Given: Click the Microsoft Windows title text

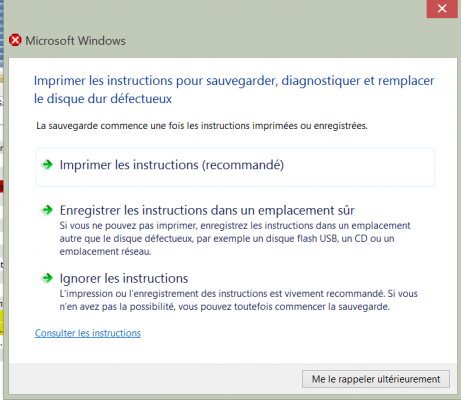Looking at the screenshot, I should (x=75, y=41).
